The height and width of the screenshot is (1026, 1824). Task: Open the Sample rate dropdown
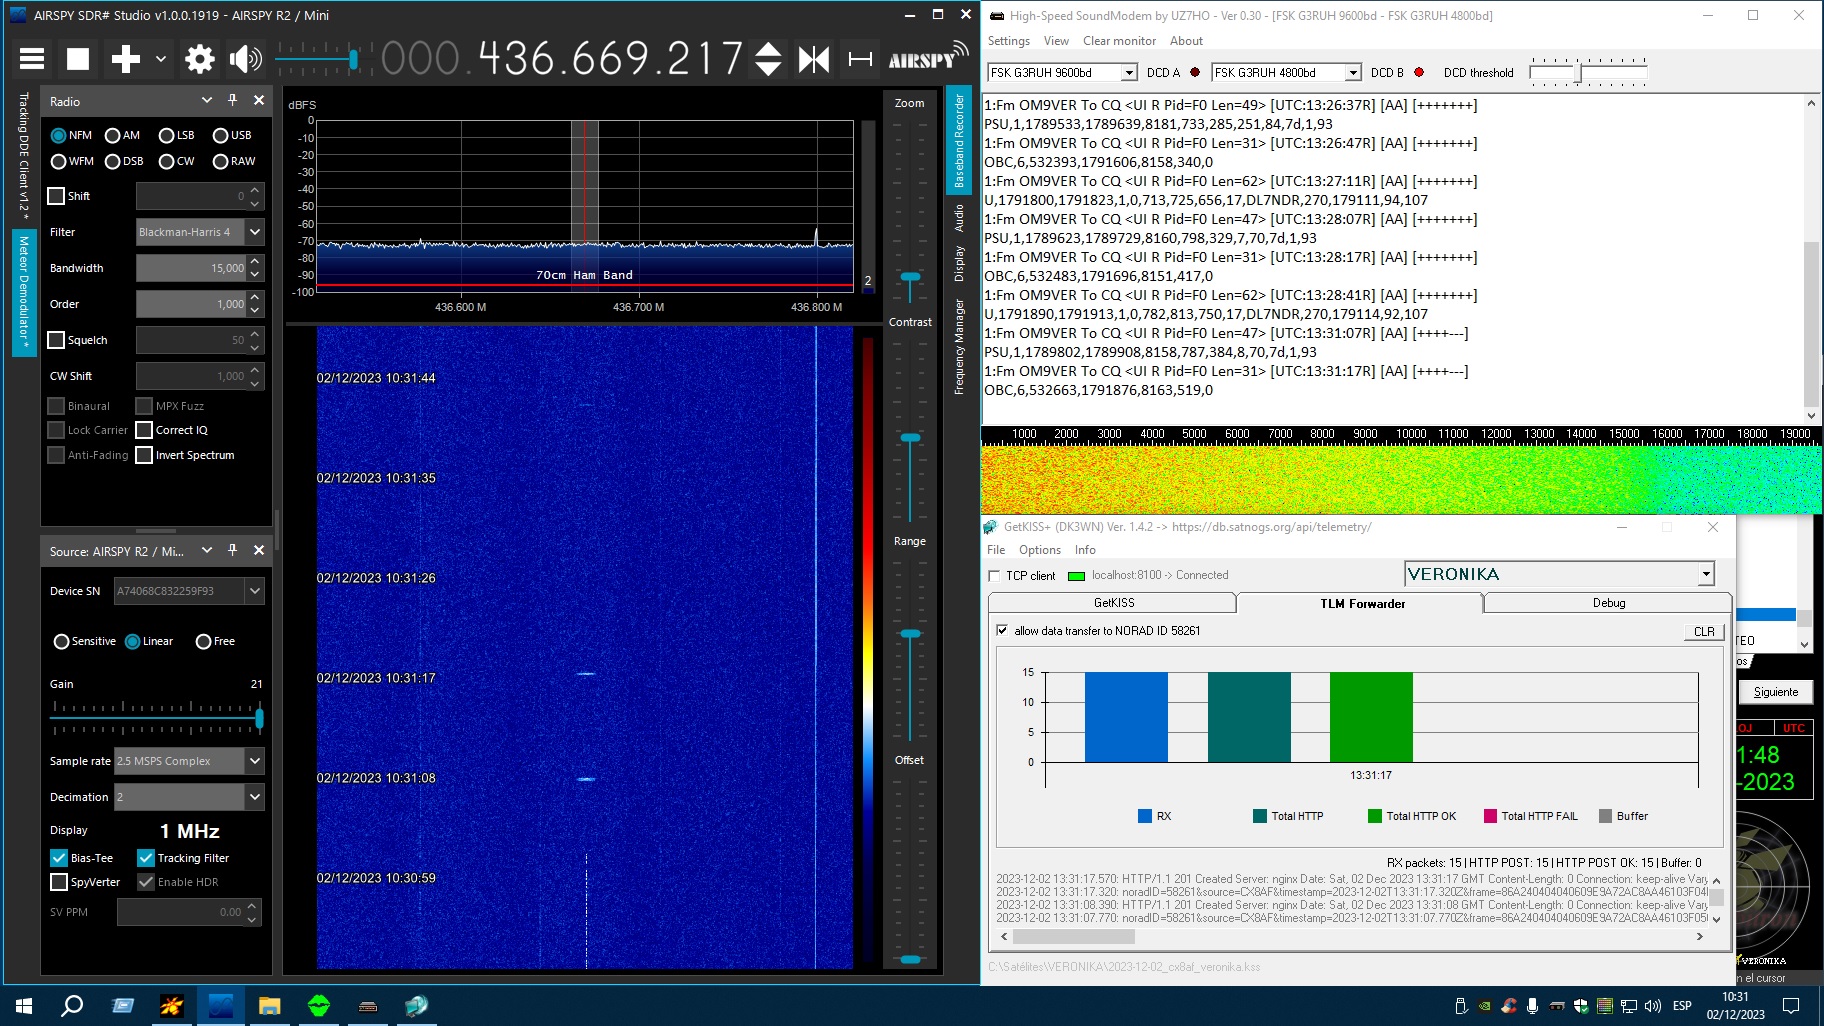click(x=255, y=761)
